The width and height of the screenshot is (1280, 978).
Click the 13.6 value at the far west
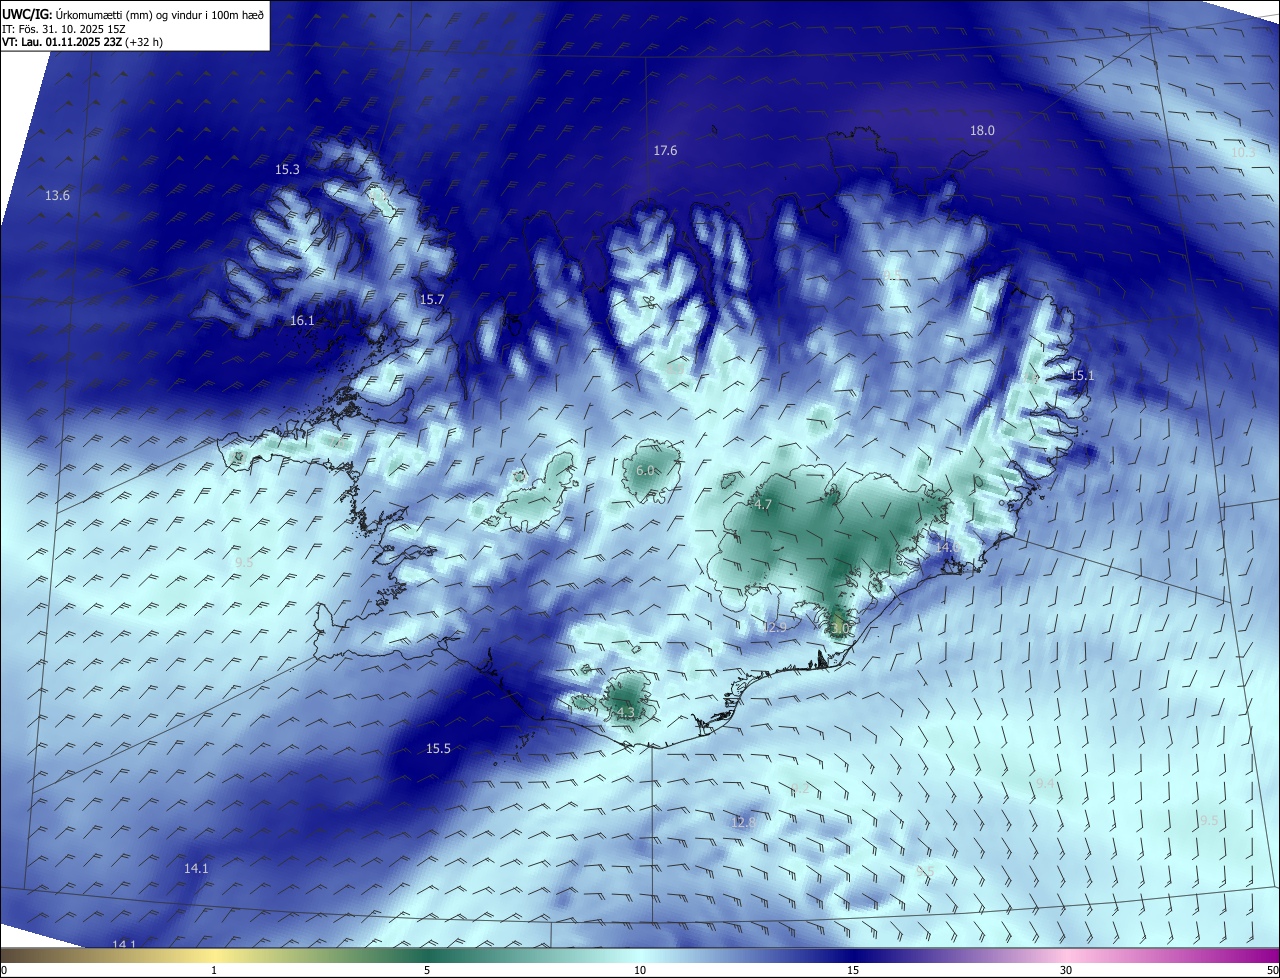coord(57,195)
